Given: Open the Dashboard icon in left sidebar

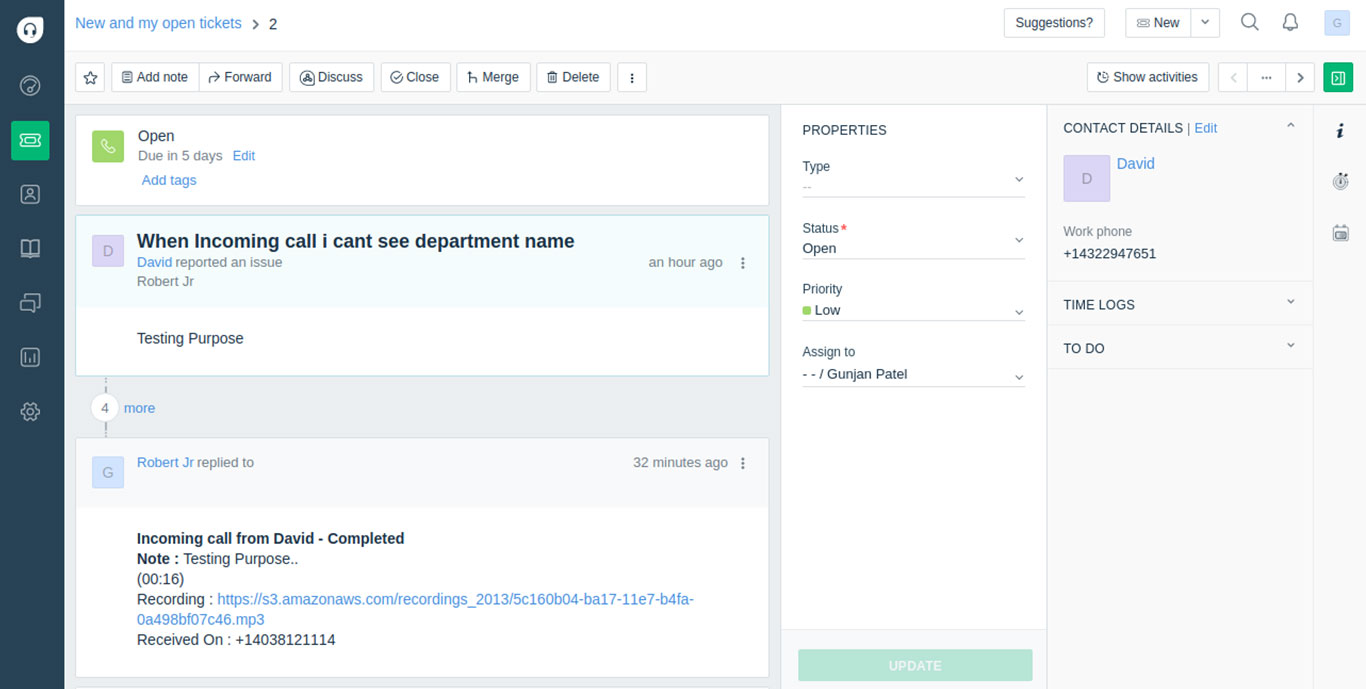Looking at the screenshot, I should click(30, 86).
